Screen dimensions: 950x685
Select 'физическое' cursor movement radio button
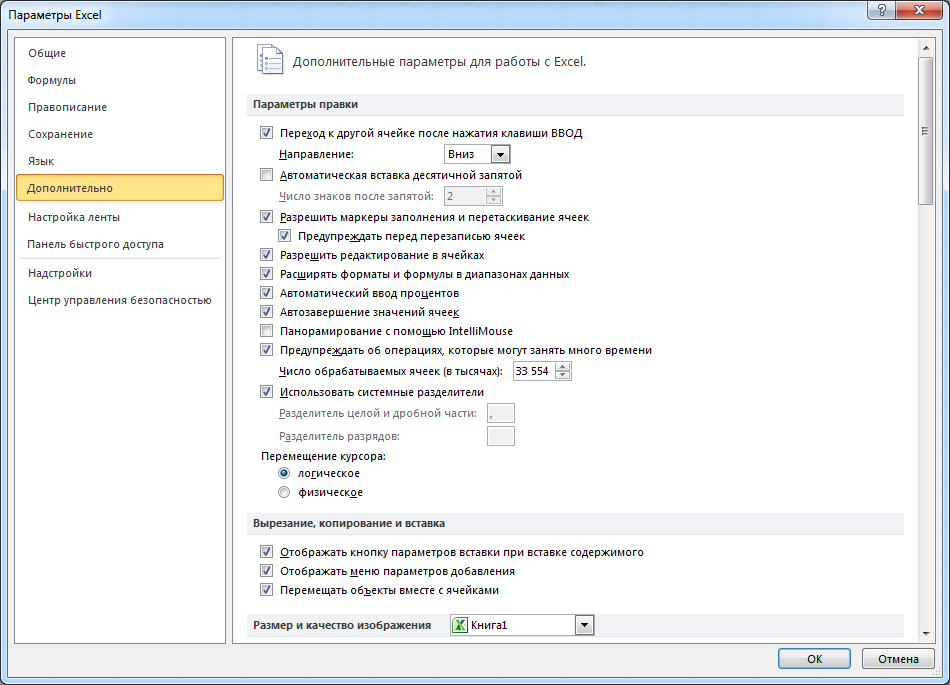pyautogui.click(x=284, y=492)
